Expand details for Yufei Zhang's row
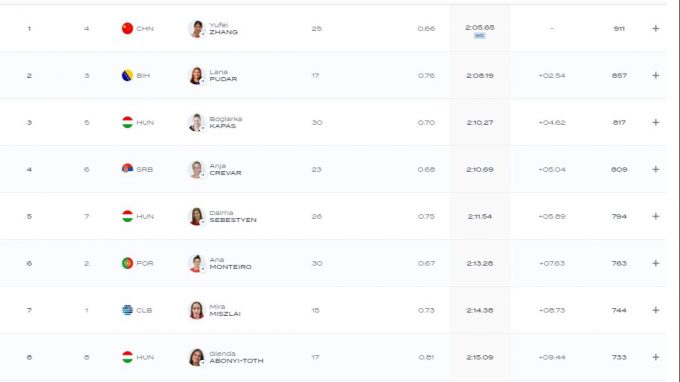Viewport: 680px width, 382px height. pos(655,29)
